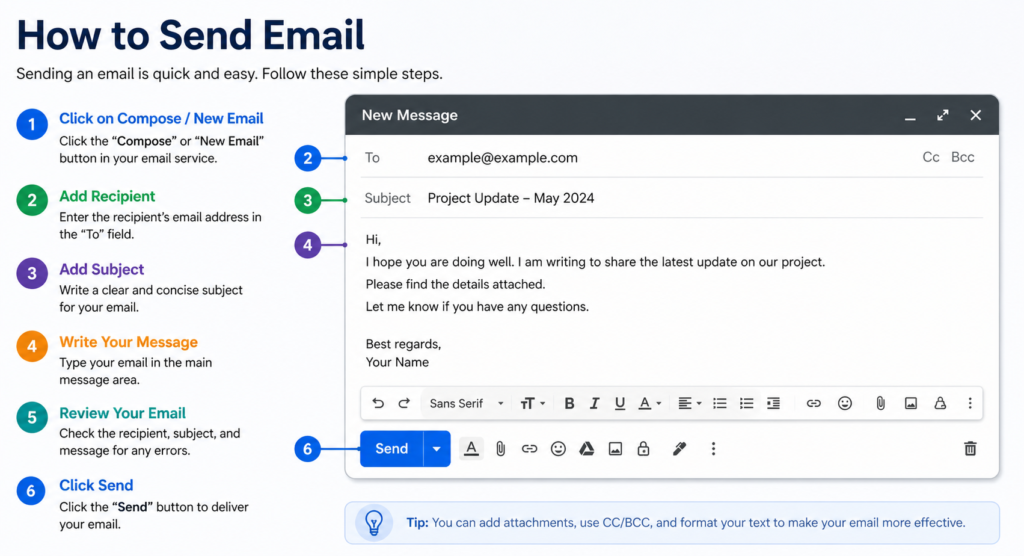
Task: Toggle formatting options icon beside Send
Action: coord(471,449)
